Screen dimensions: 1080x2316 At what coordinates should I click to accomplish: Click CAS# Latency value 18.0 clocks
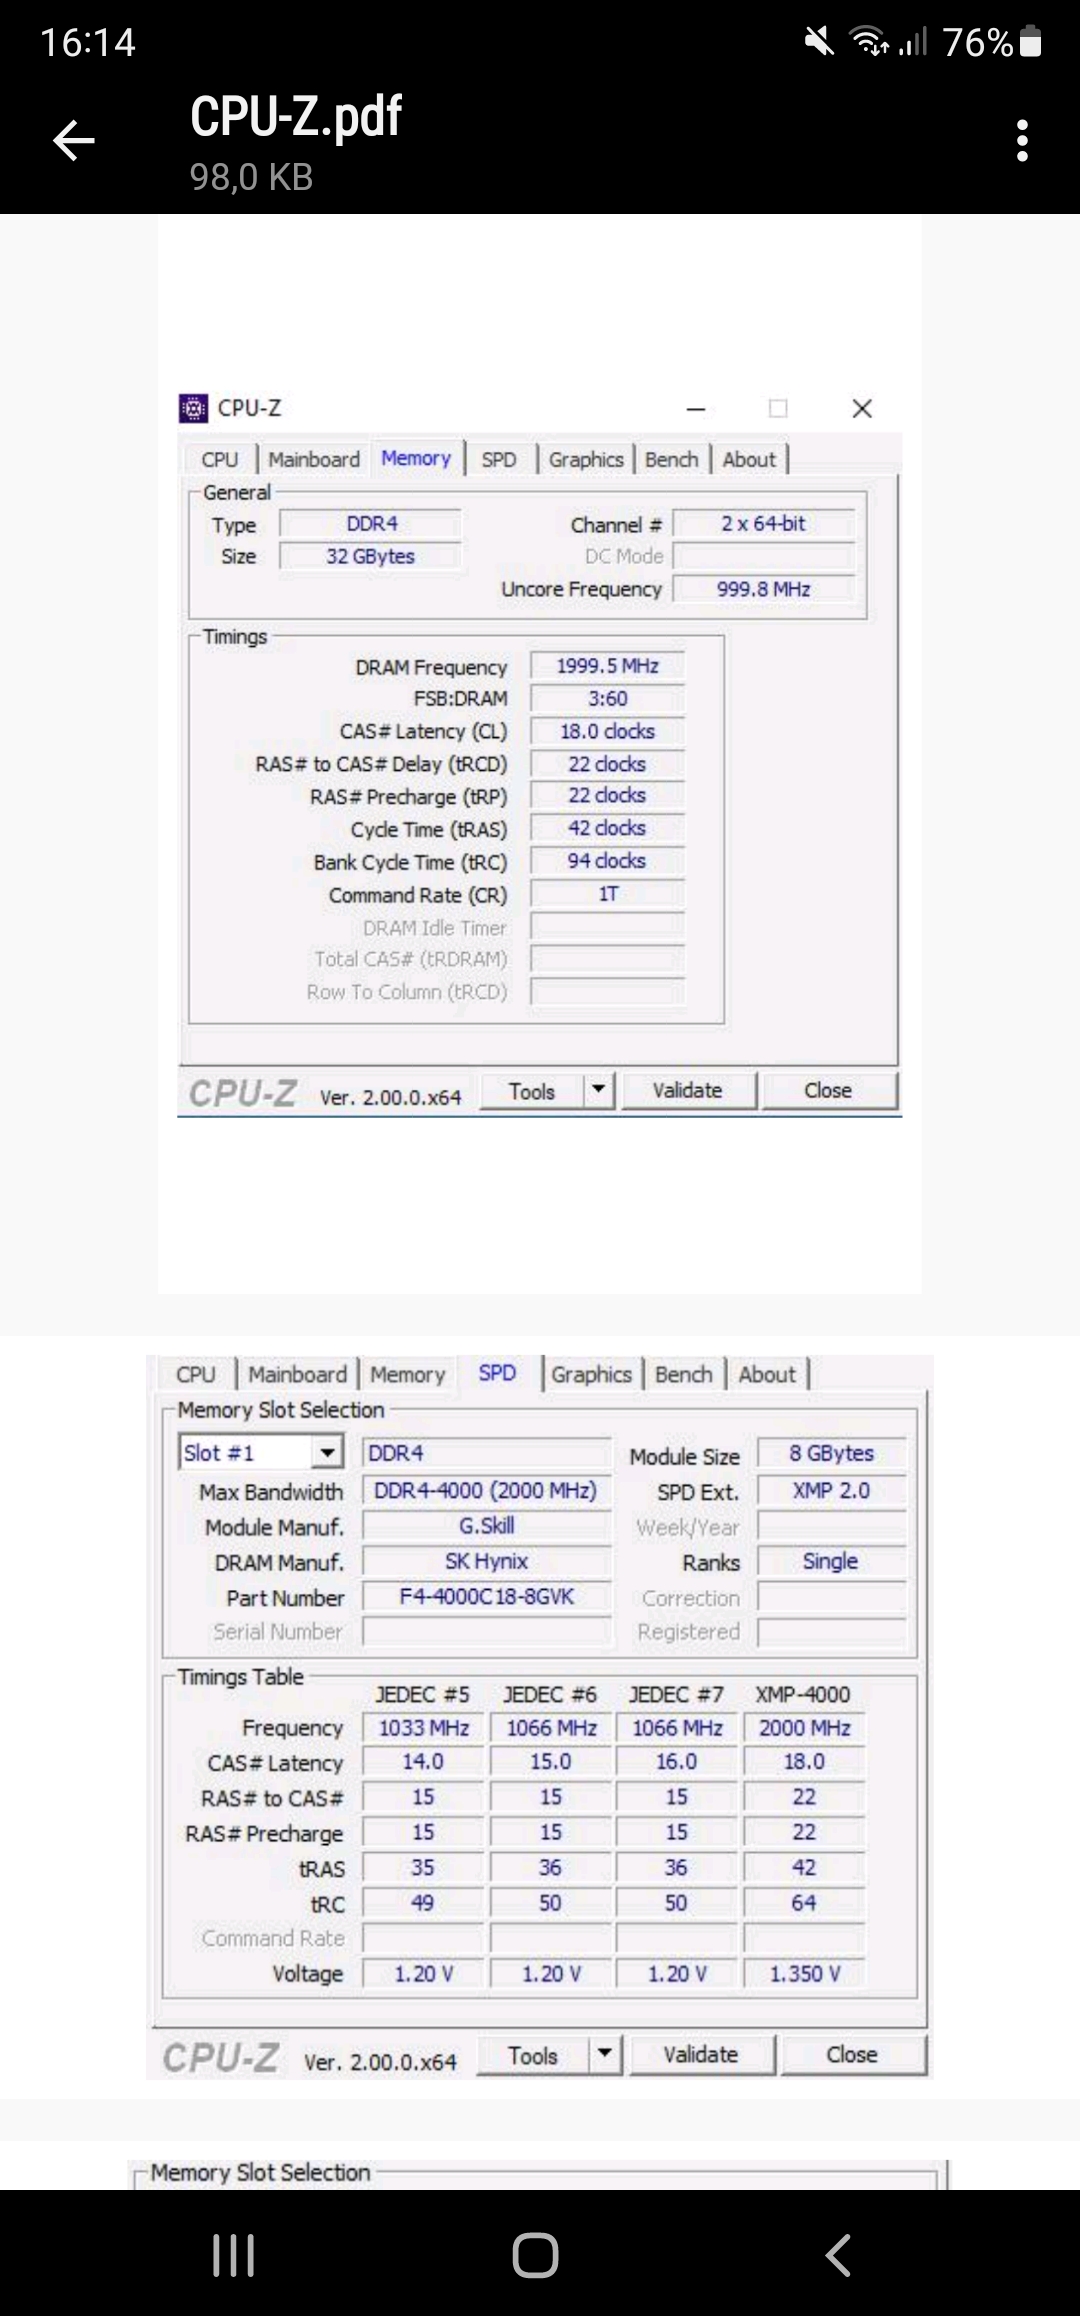[607, 731]
